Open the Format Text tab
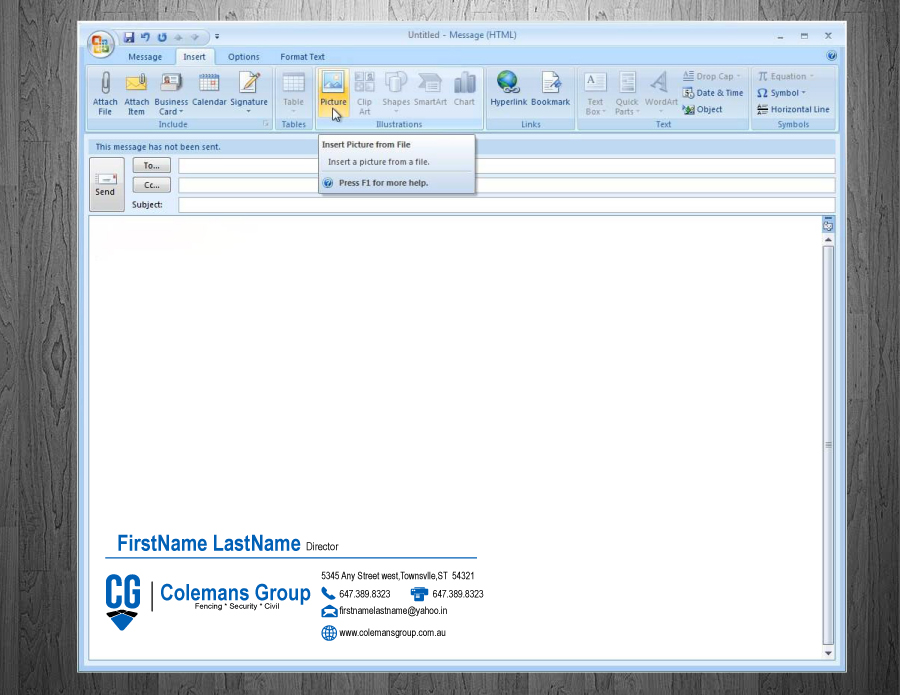Viewport: 900px width, 695px height. (302, 57)
